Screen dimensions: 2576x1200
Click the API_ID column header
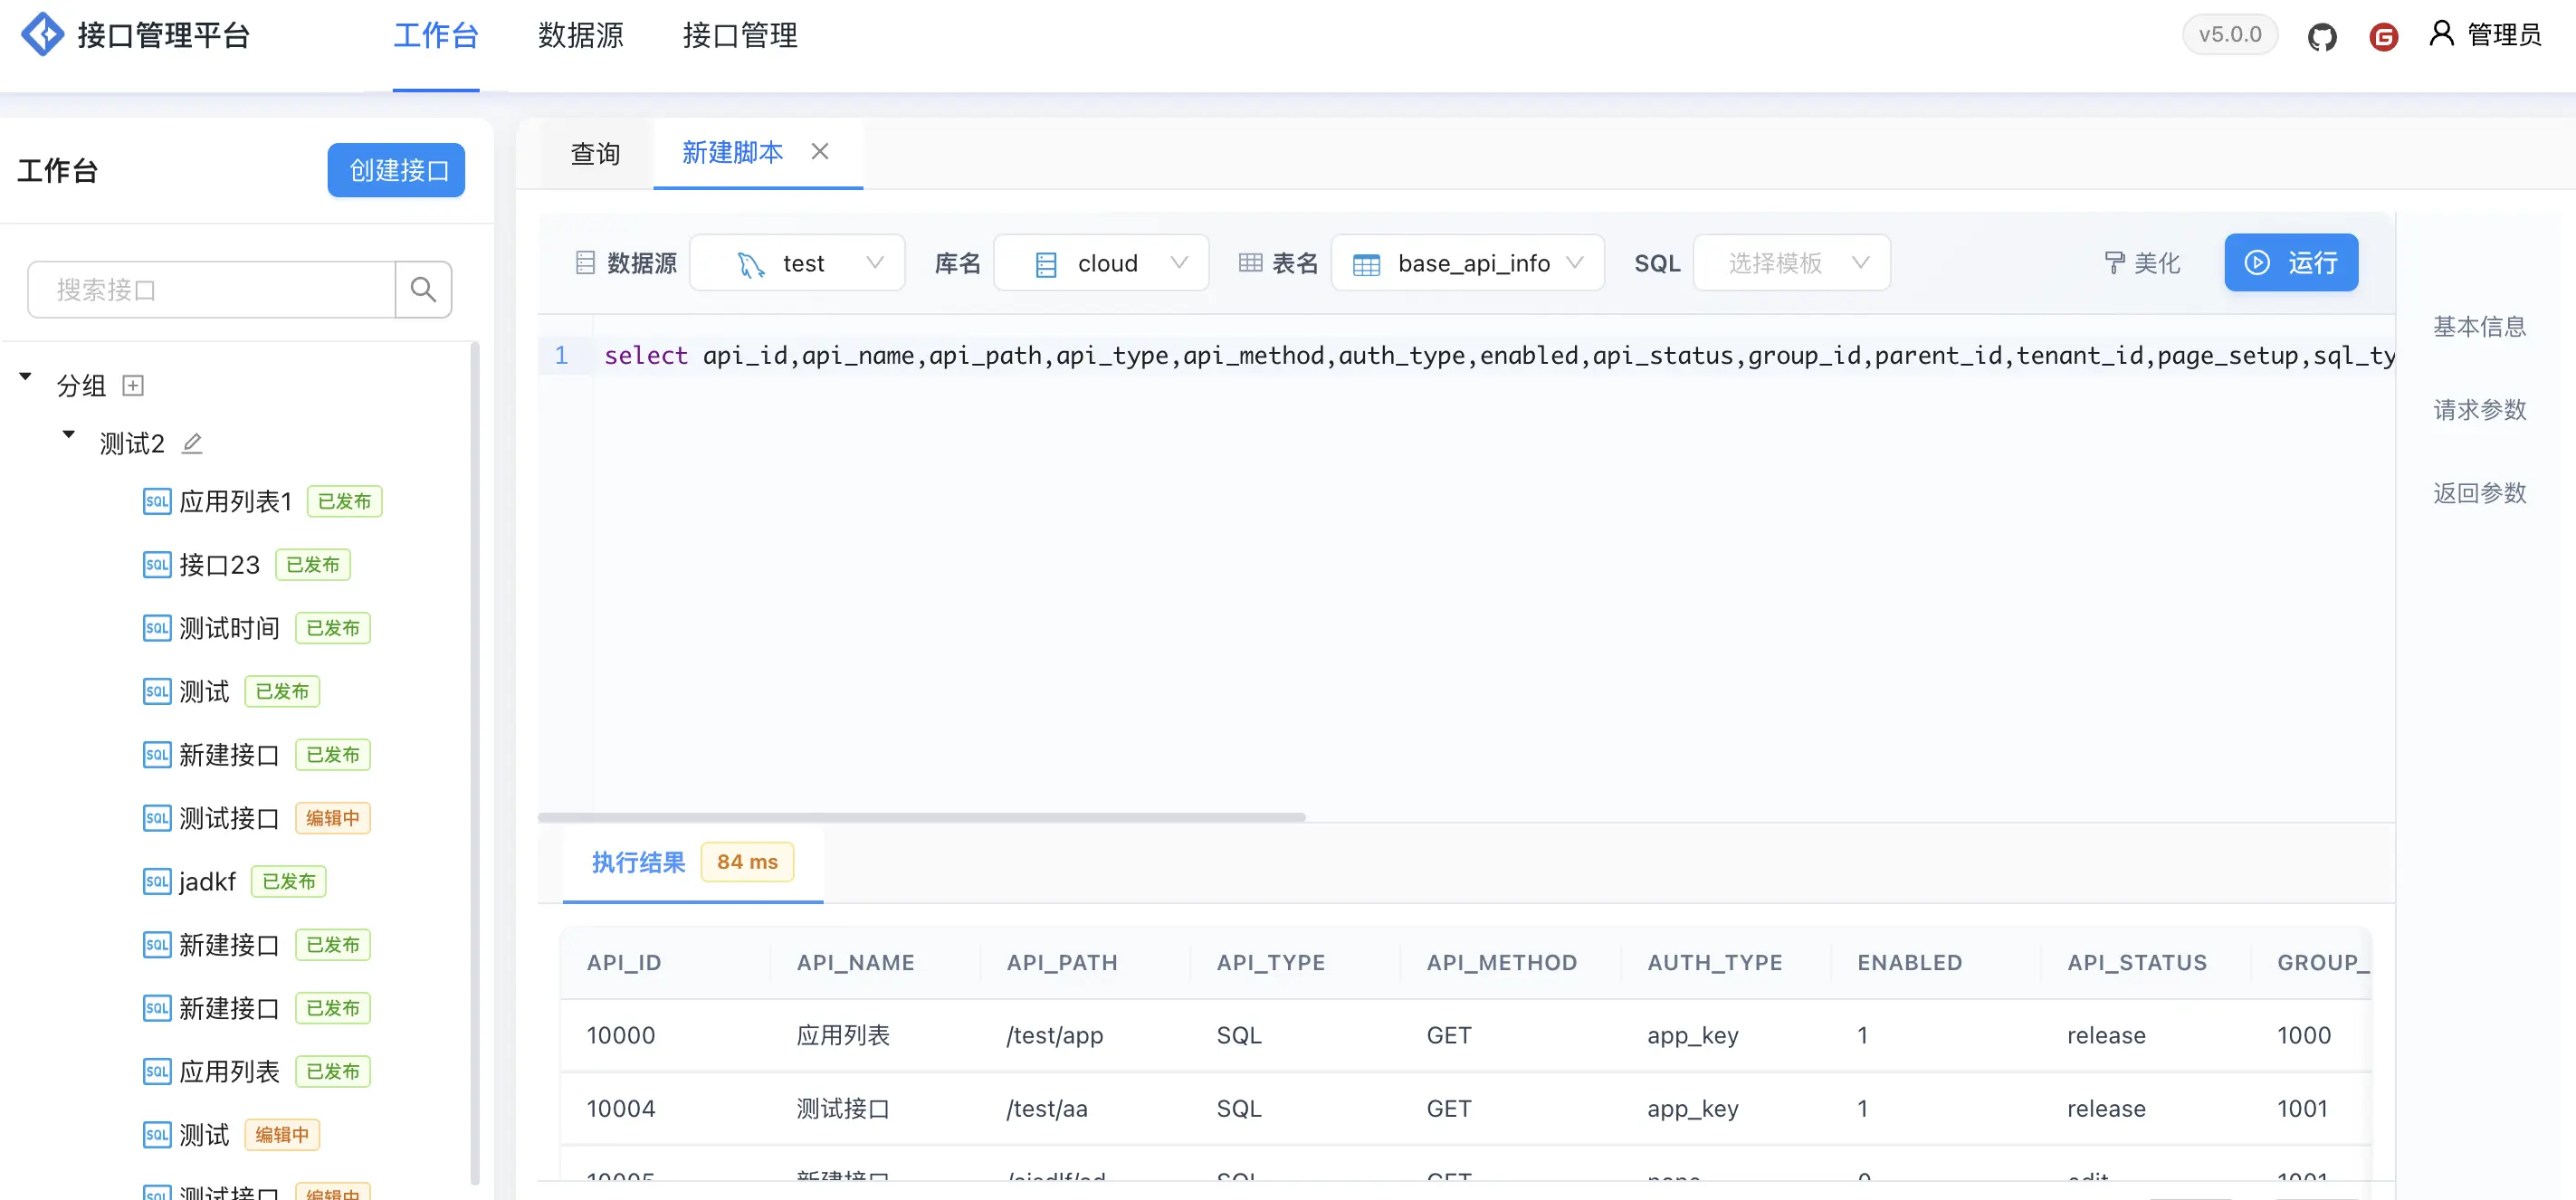pos(624,962)
